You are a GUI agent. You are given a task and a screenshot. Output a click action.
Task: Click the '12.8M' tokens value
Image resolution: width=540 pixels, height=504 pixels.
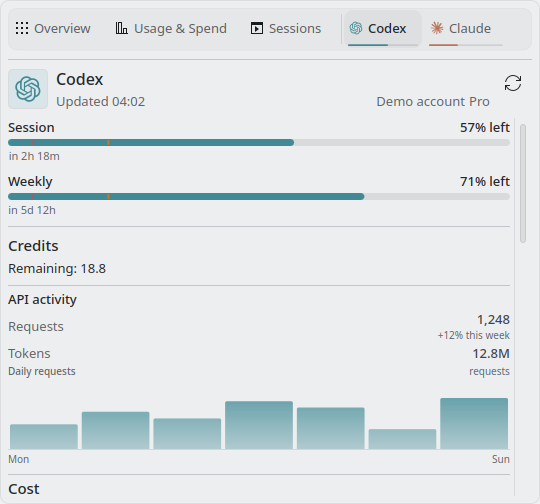491,353
